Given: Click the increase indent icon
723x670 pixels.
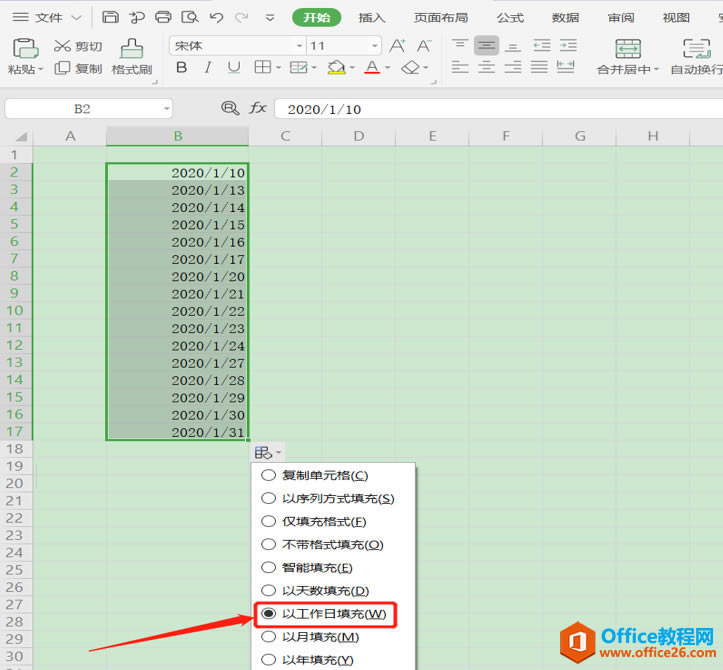Looking at the screenshot, I should pyautogui.click(x=568, y=45).
